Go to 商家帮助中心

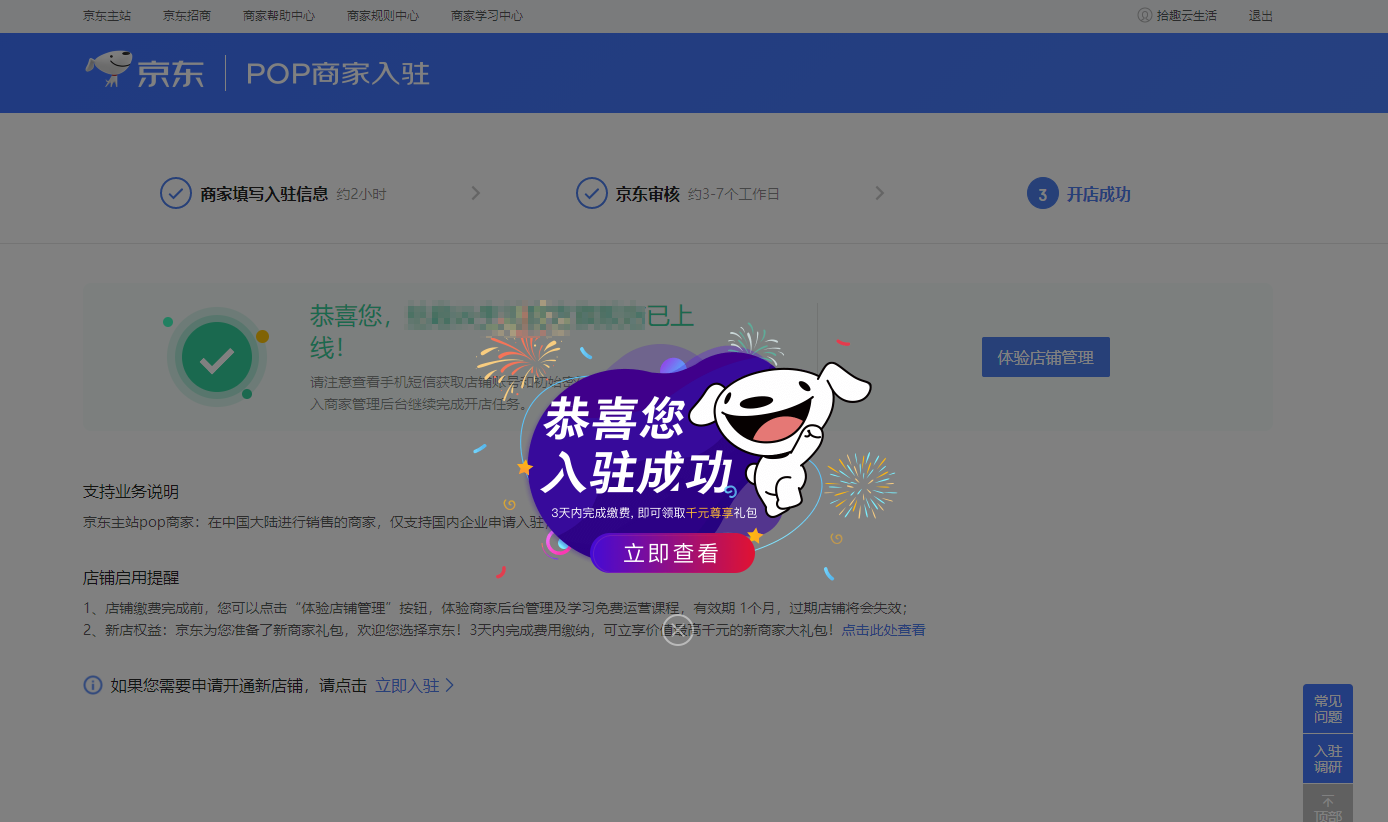279,16
